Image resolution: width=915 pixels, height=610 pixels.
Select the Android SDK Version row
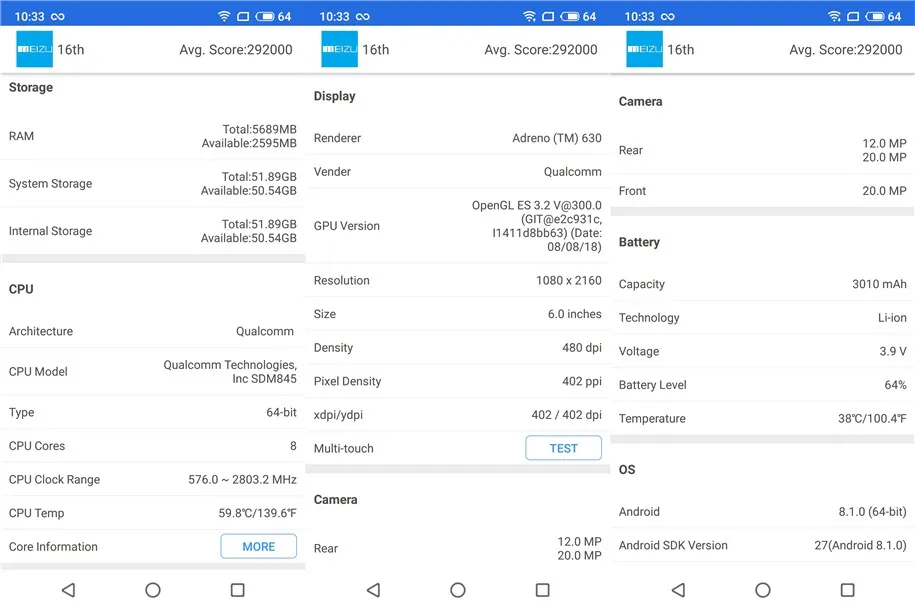pos(762,545)
